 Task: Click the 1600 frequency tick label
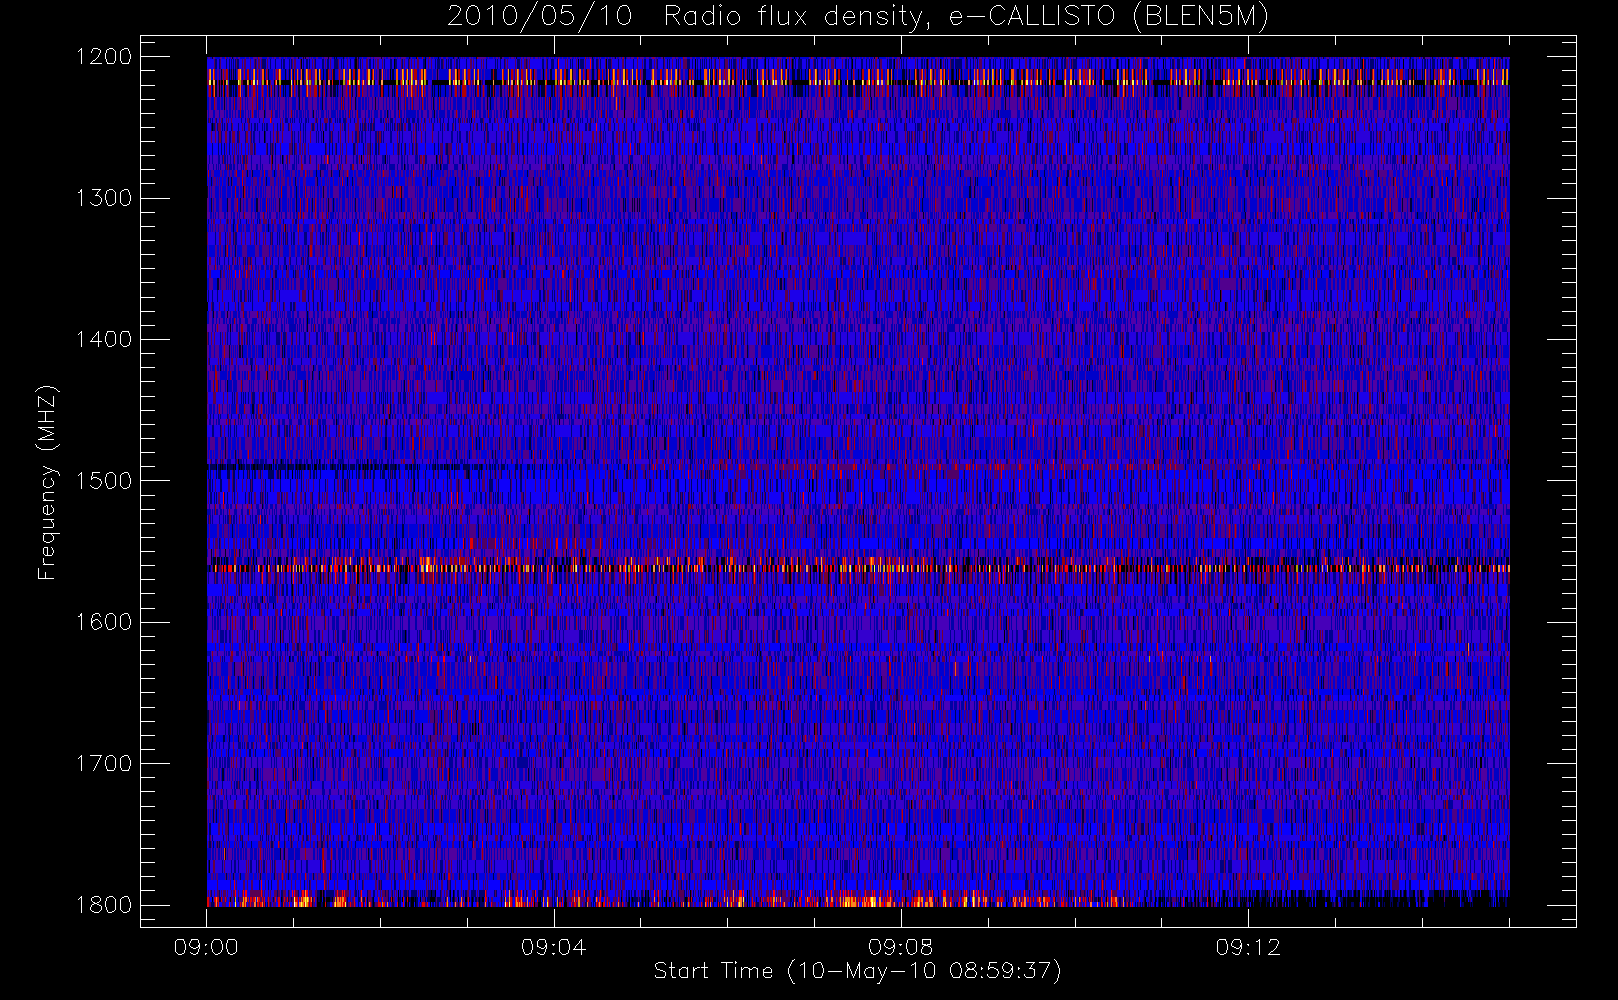click(104, 622)
